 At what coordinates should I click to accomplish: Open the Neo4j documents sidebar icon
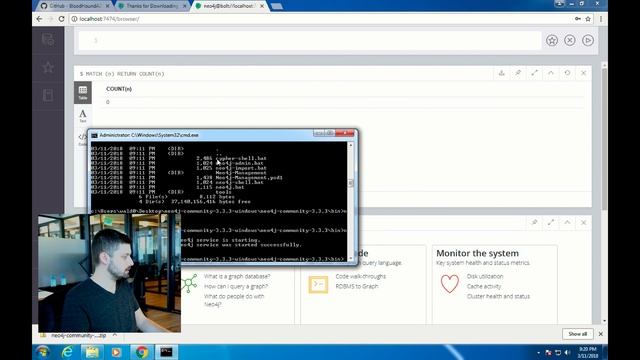tap(48, 95)
